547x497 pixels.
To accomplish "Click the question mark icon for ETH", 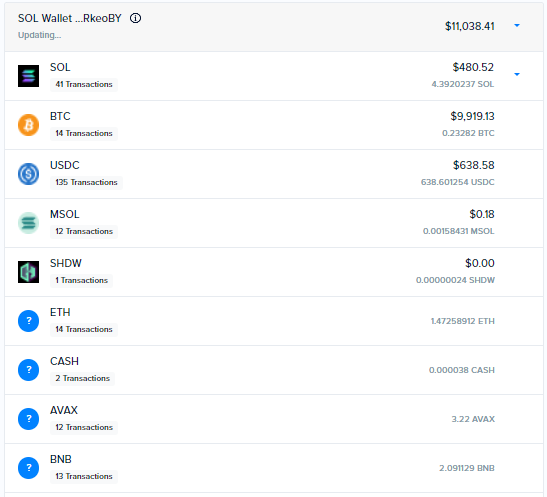I will (29, 321).
